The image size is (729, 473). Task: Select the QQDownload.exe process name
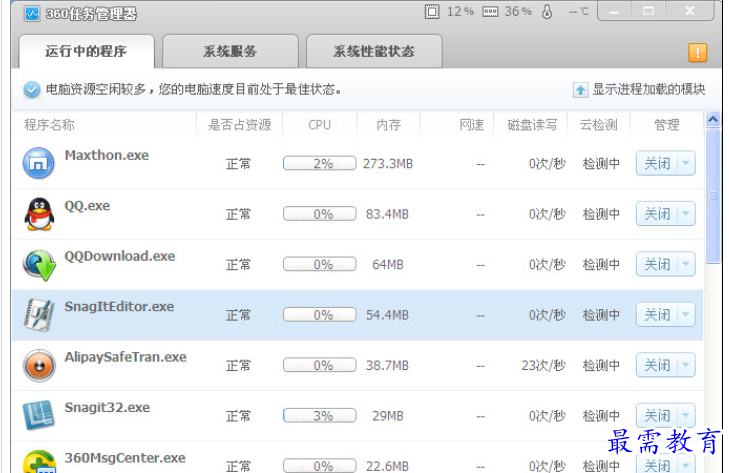120,256
